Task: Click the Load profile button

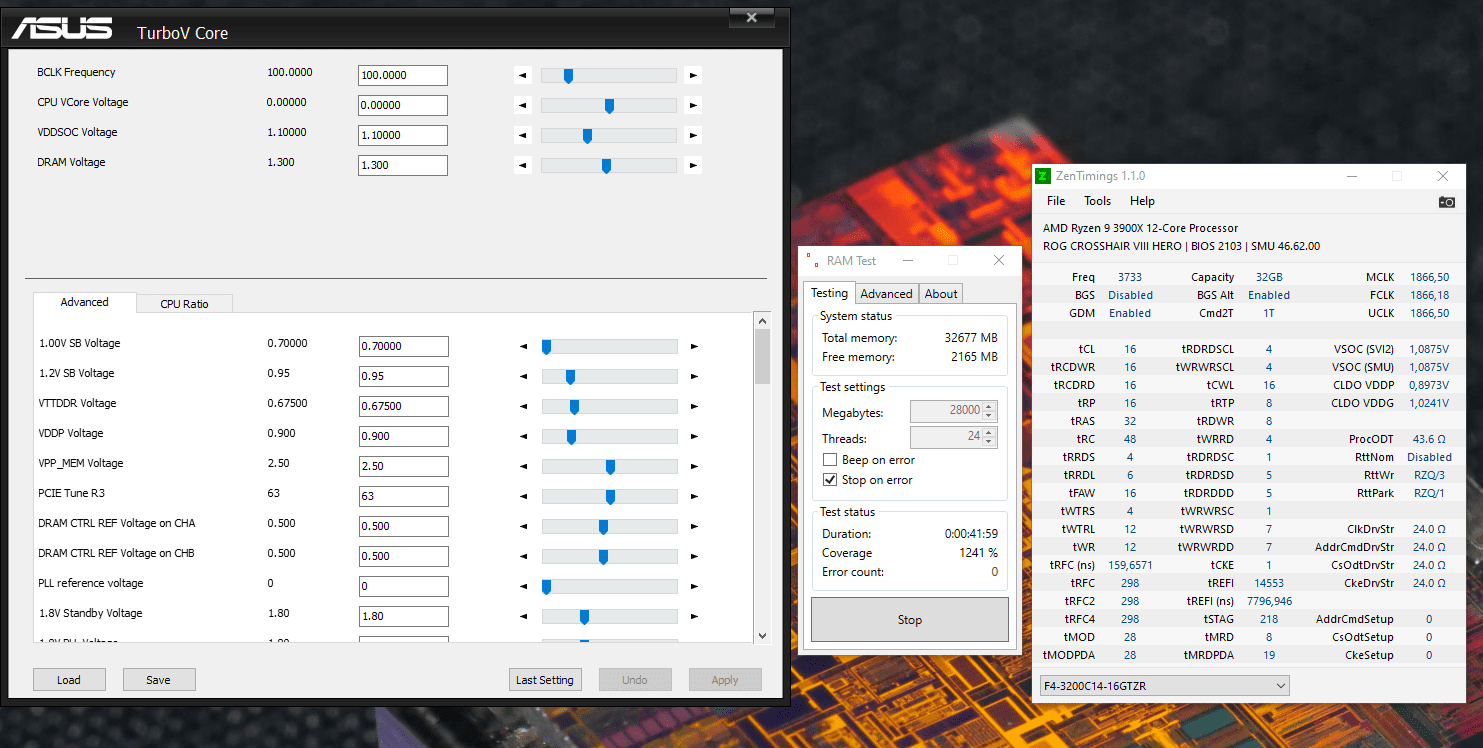Action: coord(69,680)
